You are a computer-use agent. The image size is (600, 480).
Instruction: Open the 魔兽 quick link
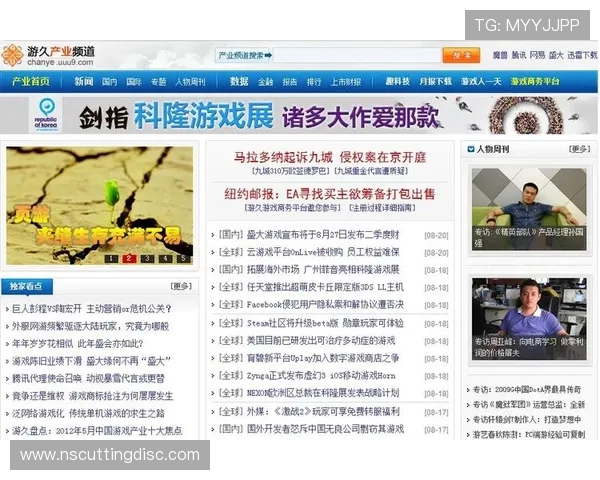click(x=500, y=56)
